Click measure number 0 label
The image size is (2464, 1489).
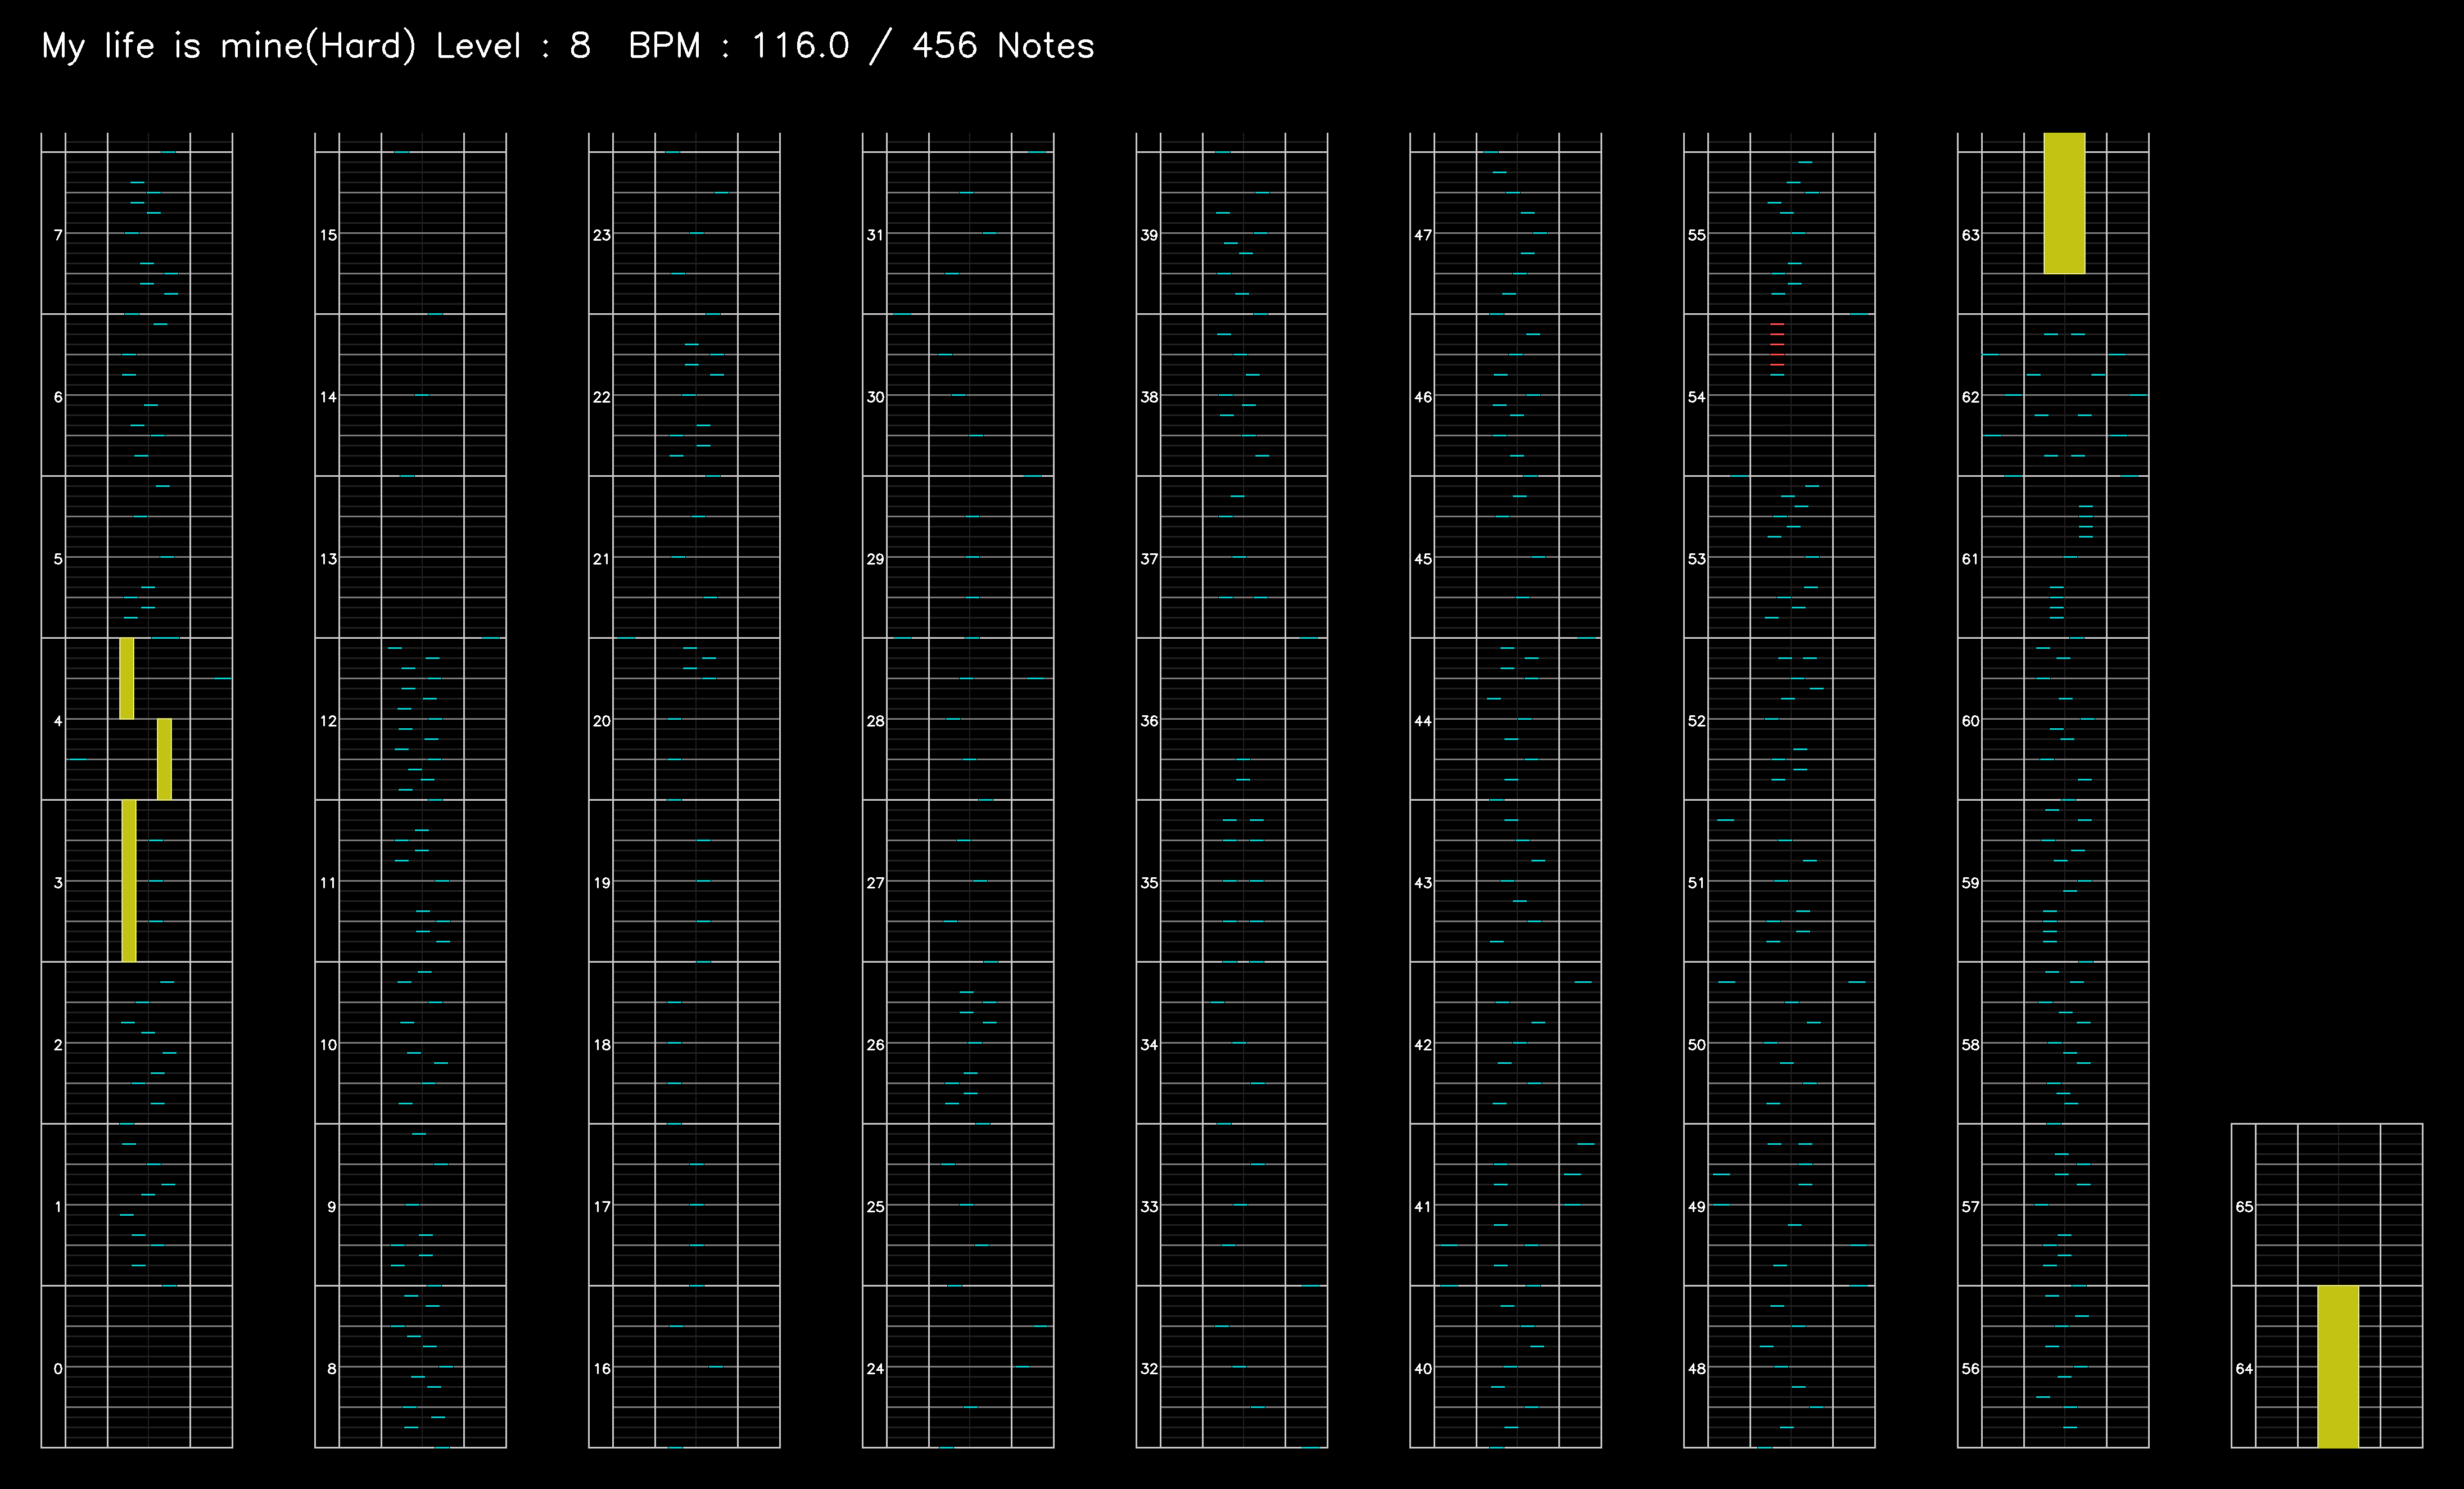pos(58,1368)
